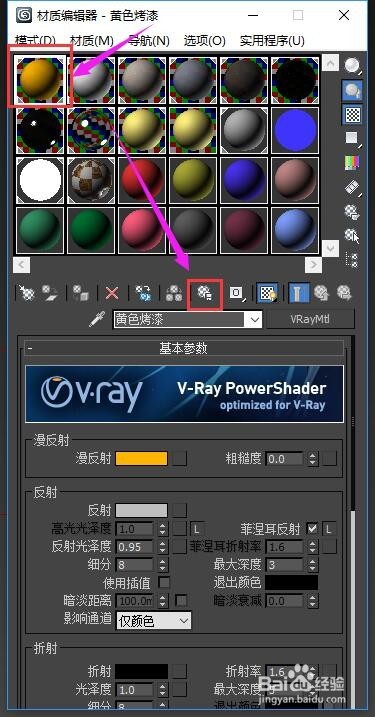Click the black 退出颜色 swatch
Screen dimensions: 375x717
click(x=292, y=583)
